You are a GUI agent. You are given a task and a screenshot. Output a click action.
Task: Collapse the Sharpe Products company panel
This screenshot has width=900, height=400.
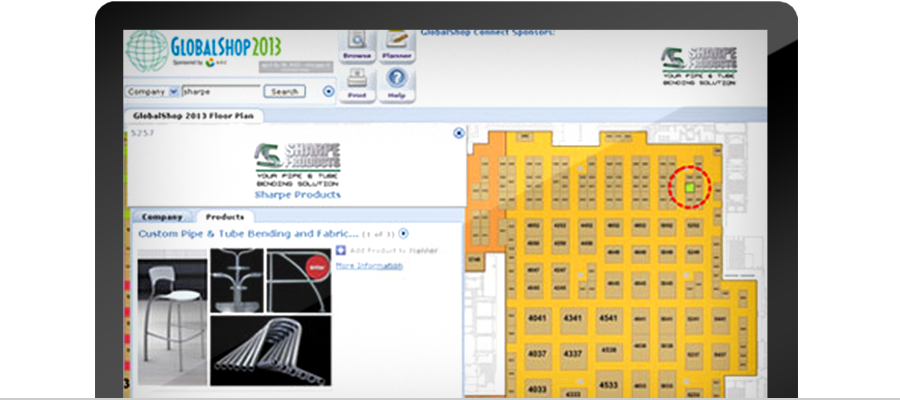[459, 133]
